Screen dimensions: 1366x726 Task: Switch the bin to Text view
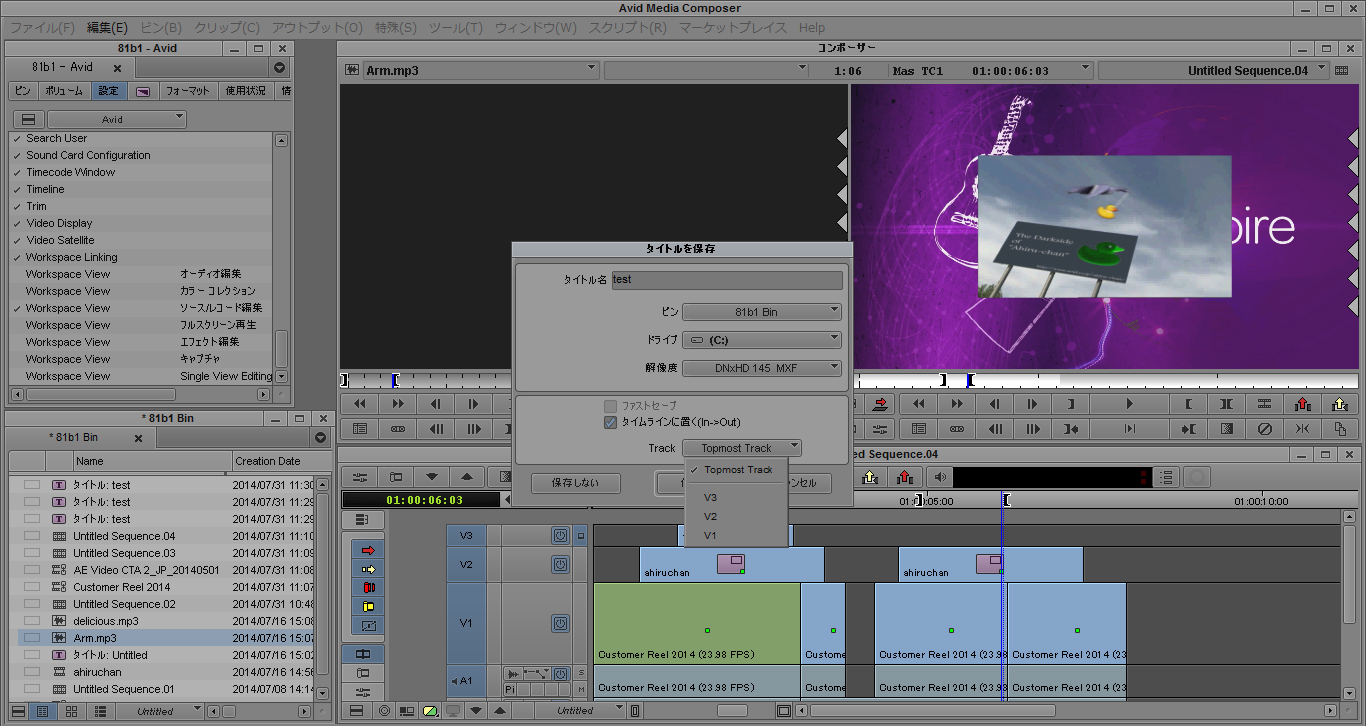(41, 711)
